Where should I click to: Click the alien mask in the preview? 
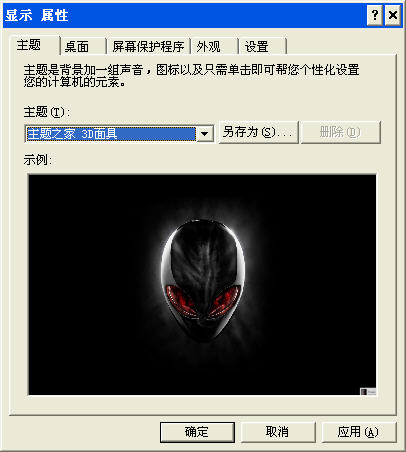[203, 281]
